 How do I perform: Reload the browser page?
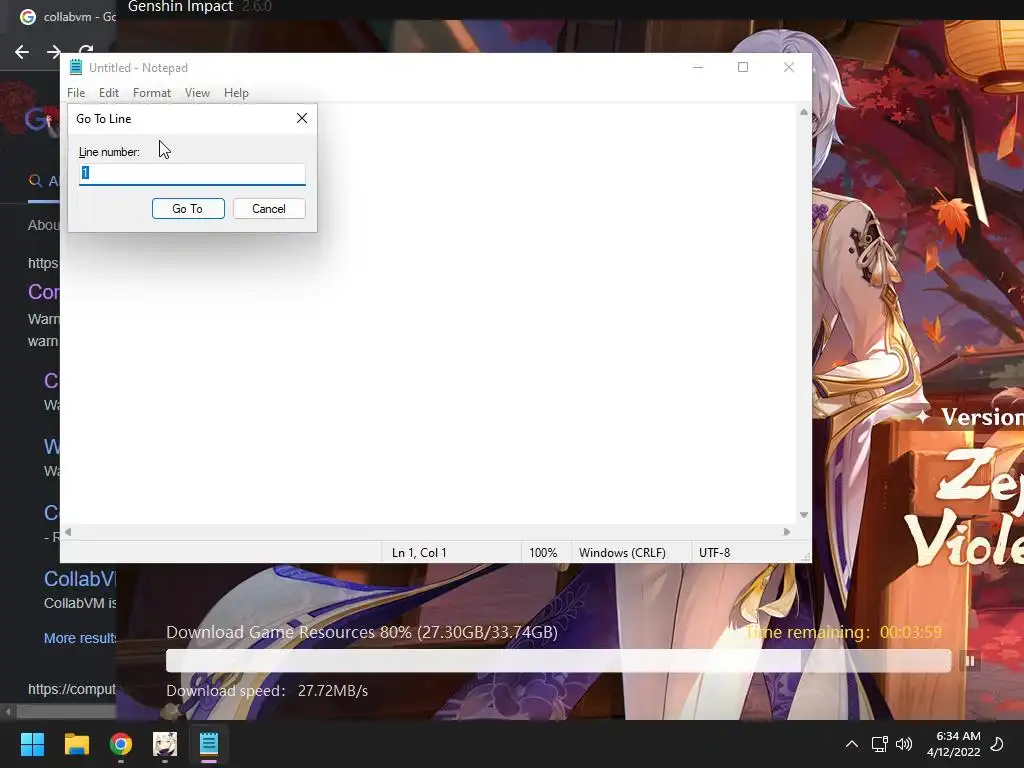(86, 50)
